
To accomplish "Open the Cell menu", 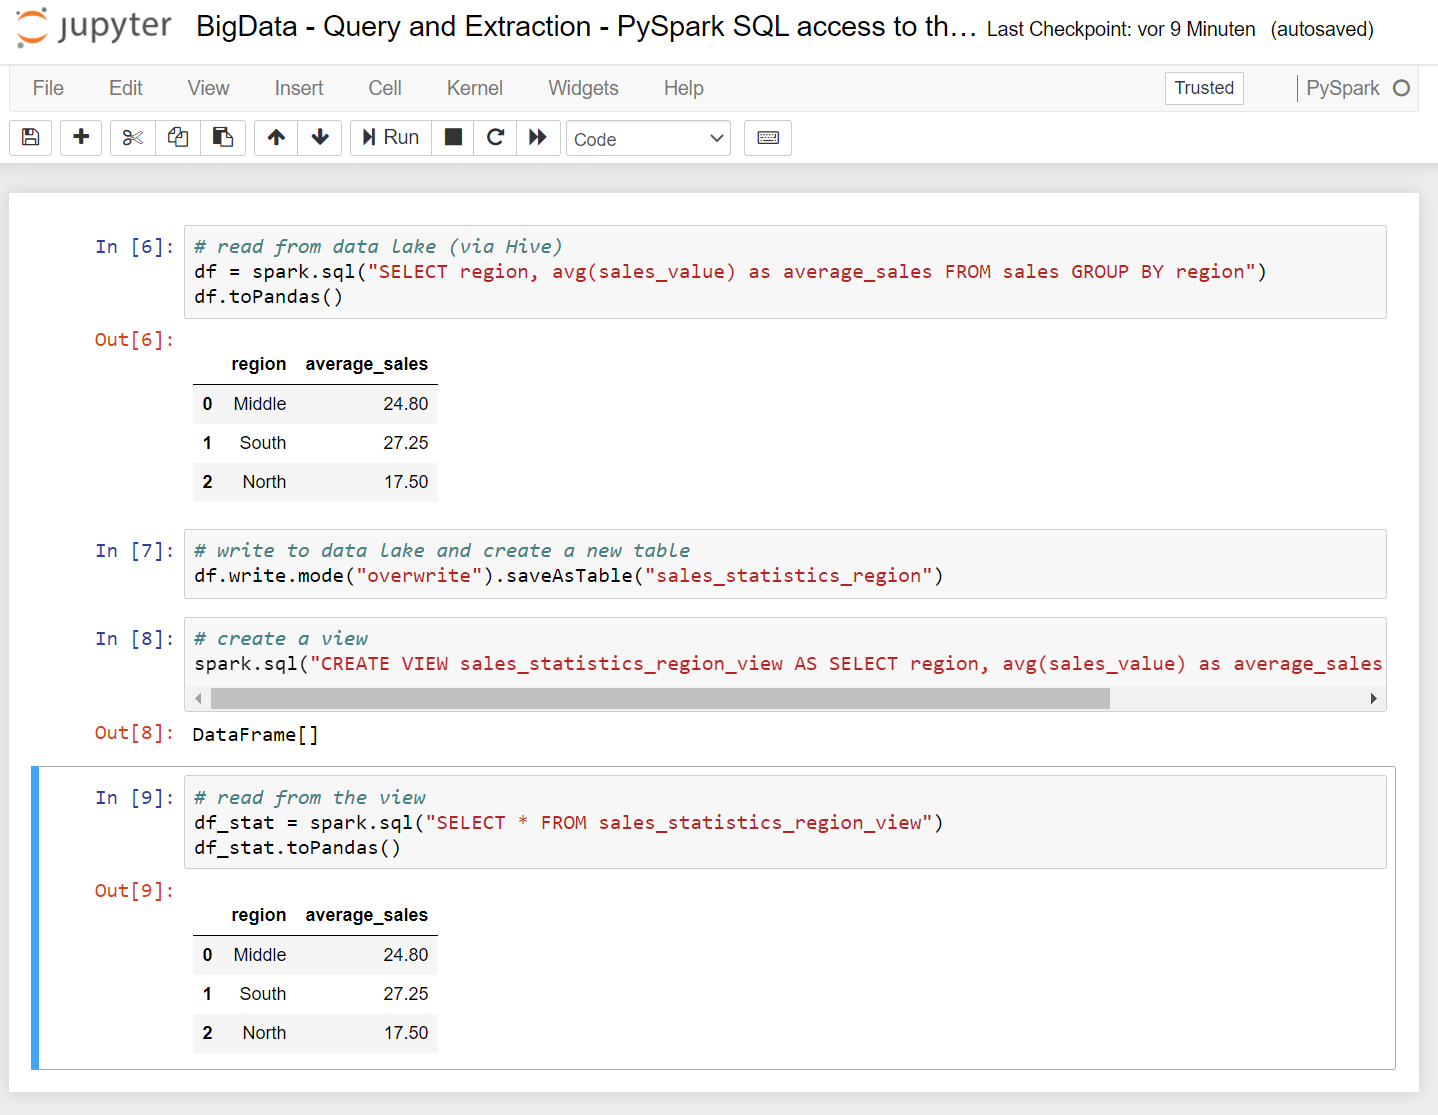I will click(385, 88).
